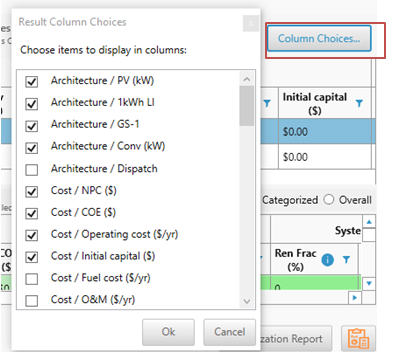
Task: Toggle Cost / COE ($) checkbox
Action: 32,213
